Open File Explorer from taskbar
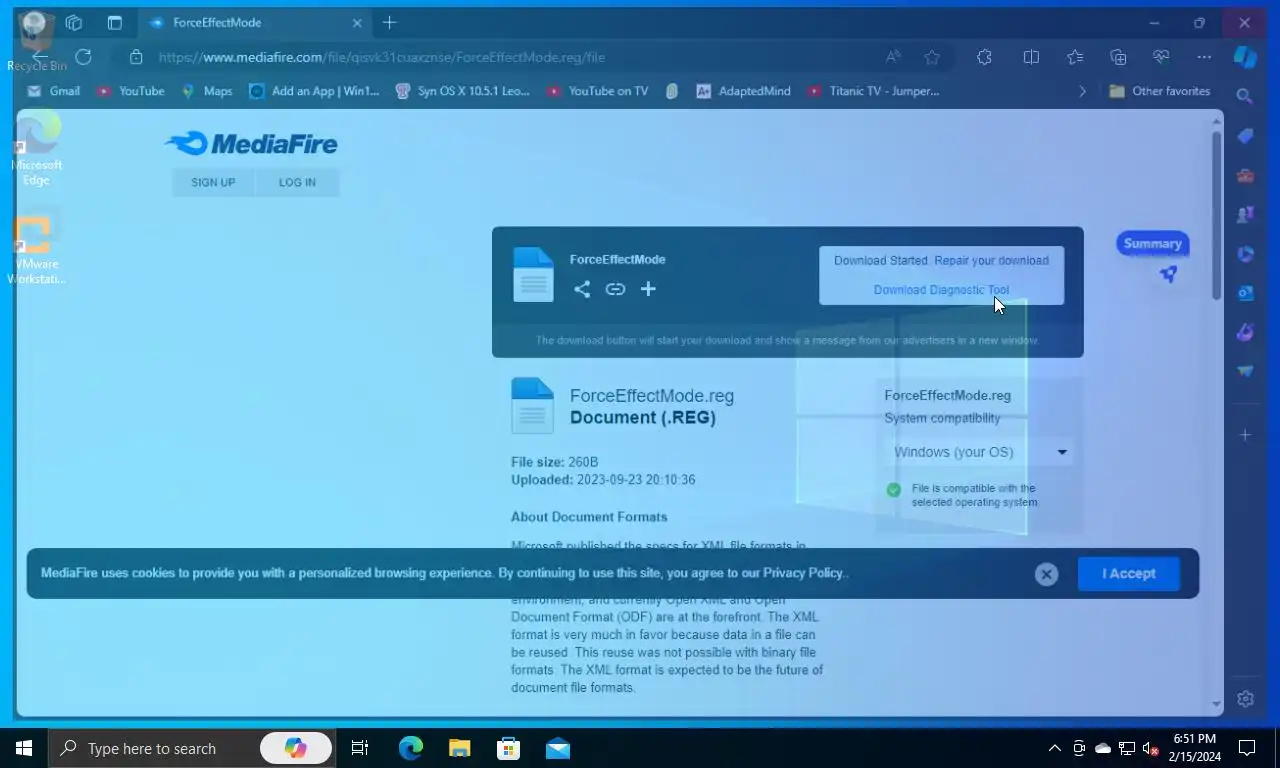Screen dimensions: 1280x768 459,748
